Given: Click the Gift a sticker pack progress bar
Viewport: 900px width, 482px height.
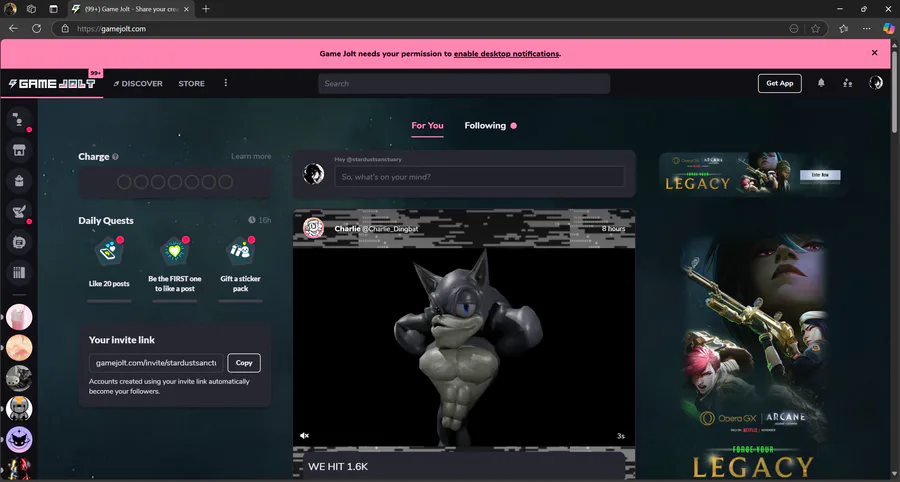Looking at the screenshot, I should tap(240, 301).
